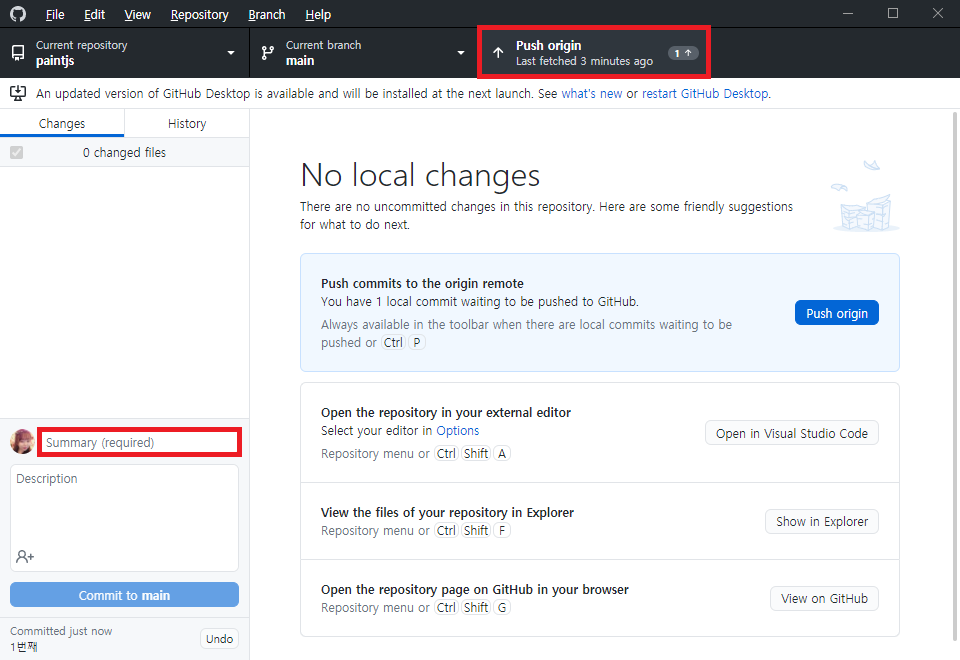
Task: Open the File menu
Action: [55, 14]
